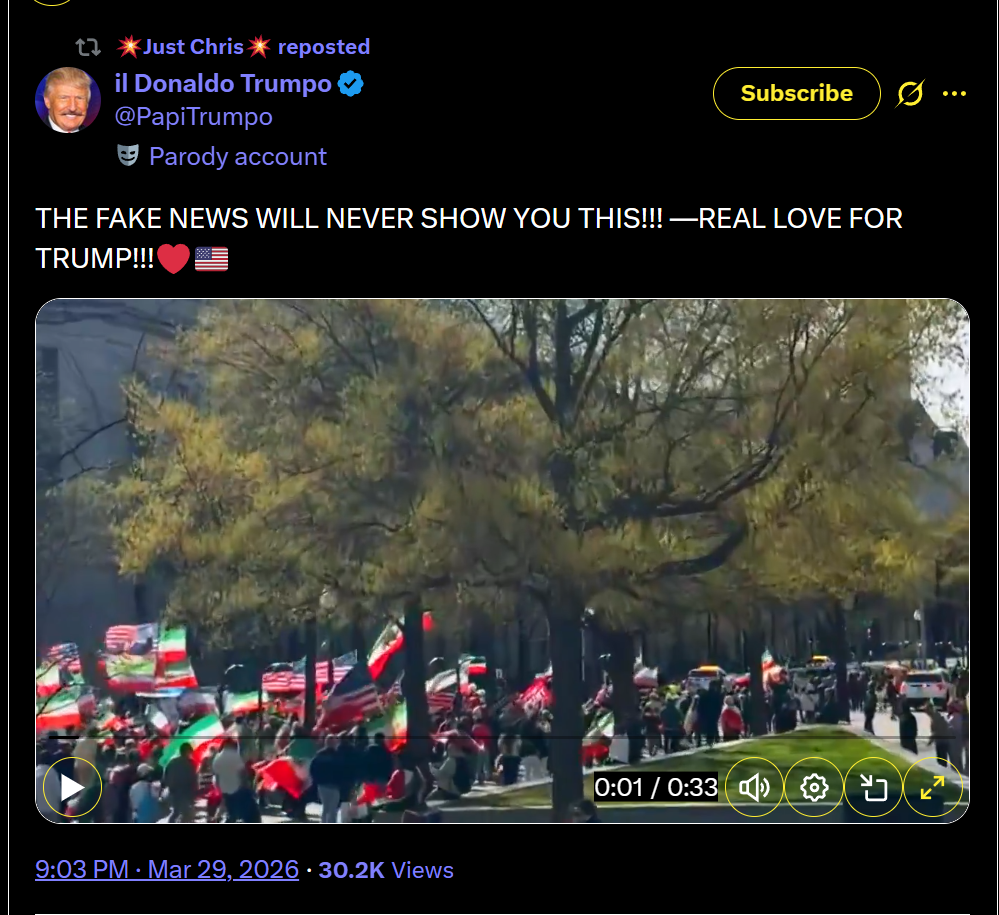Open the 9:03 PM Mar 29, 2026 timestamp

click(x=167, y=870)
